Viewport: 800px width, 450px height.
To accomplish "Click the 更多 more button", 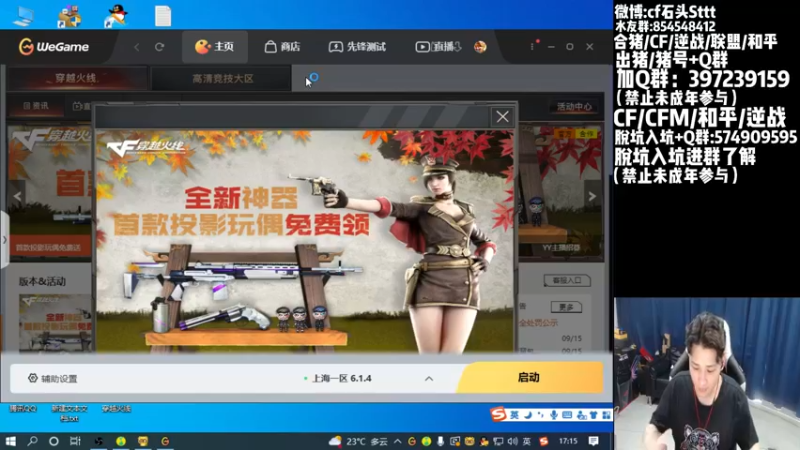I will click(x=566, y=307).
